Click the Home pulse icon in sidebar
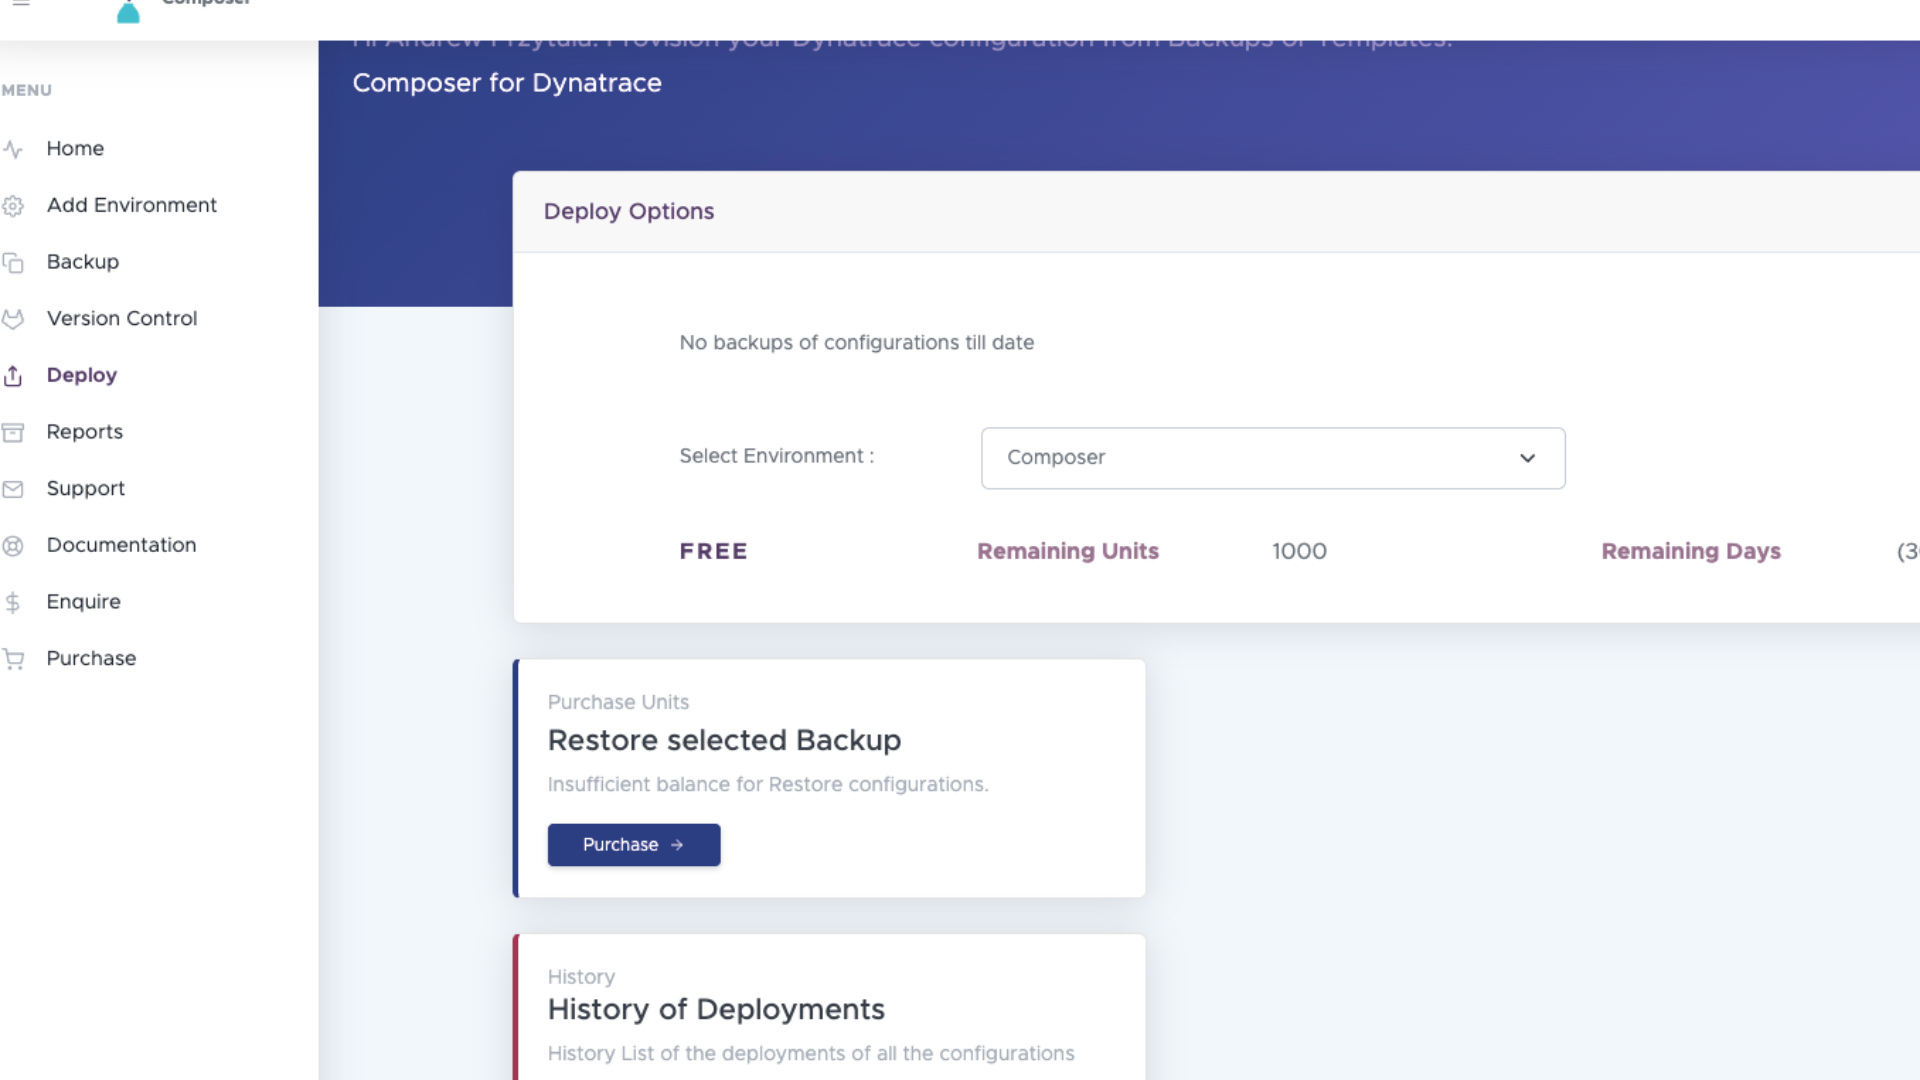Screen dimensions: 1920x1080 13,149
